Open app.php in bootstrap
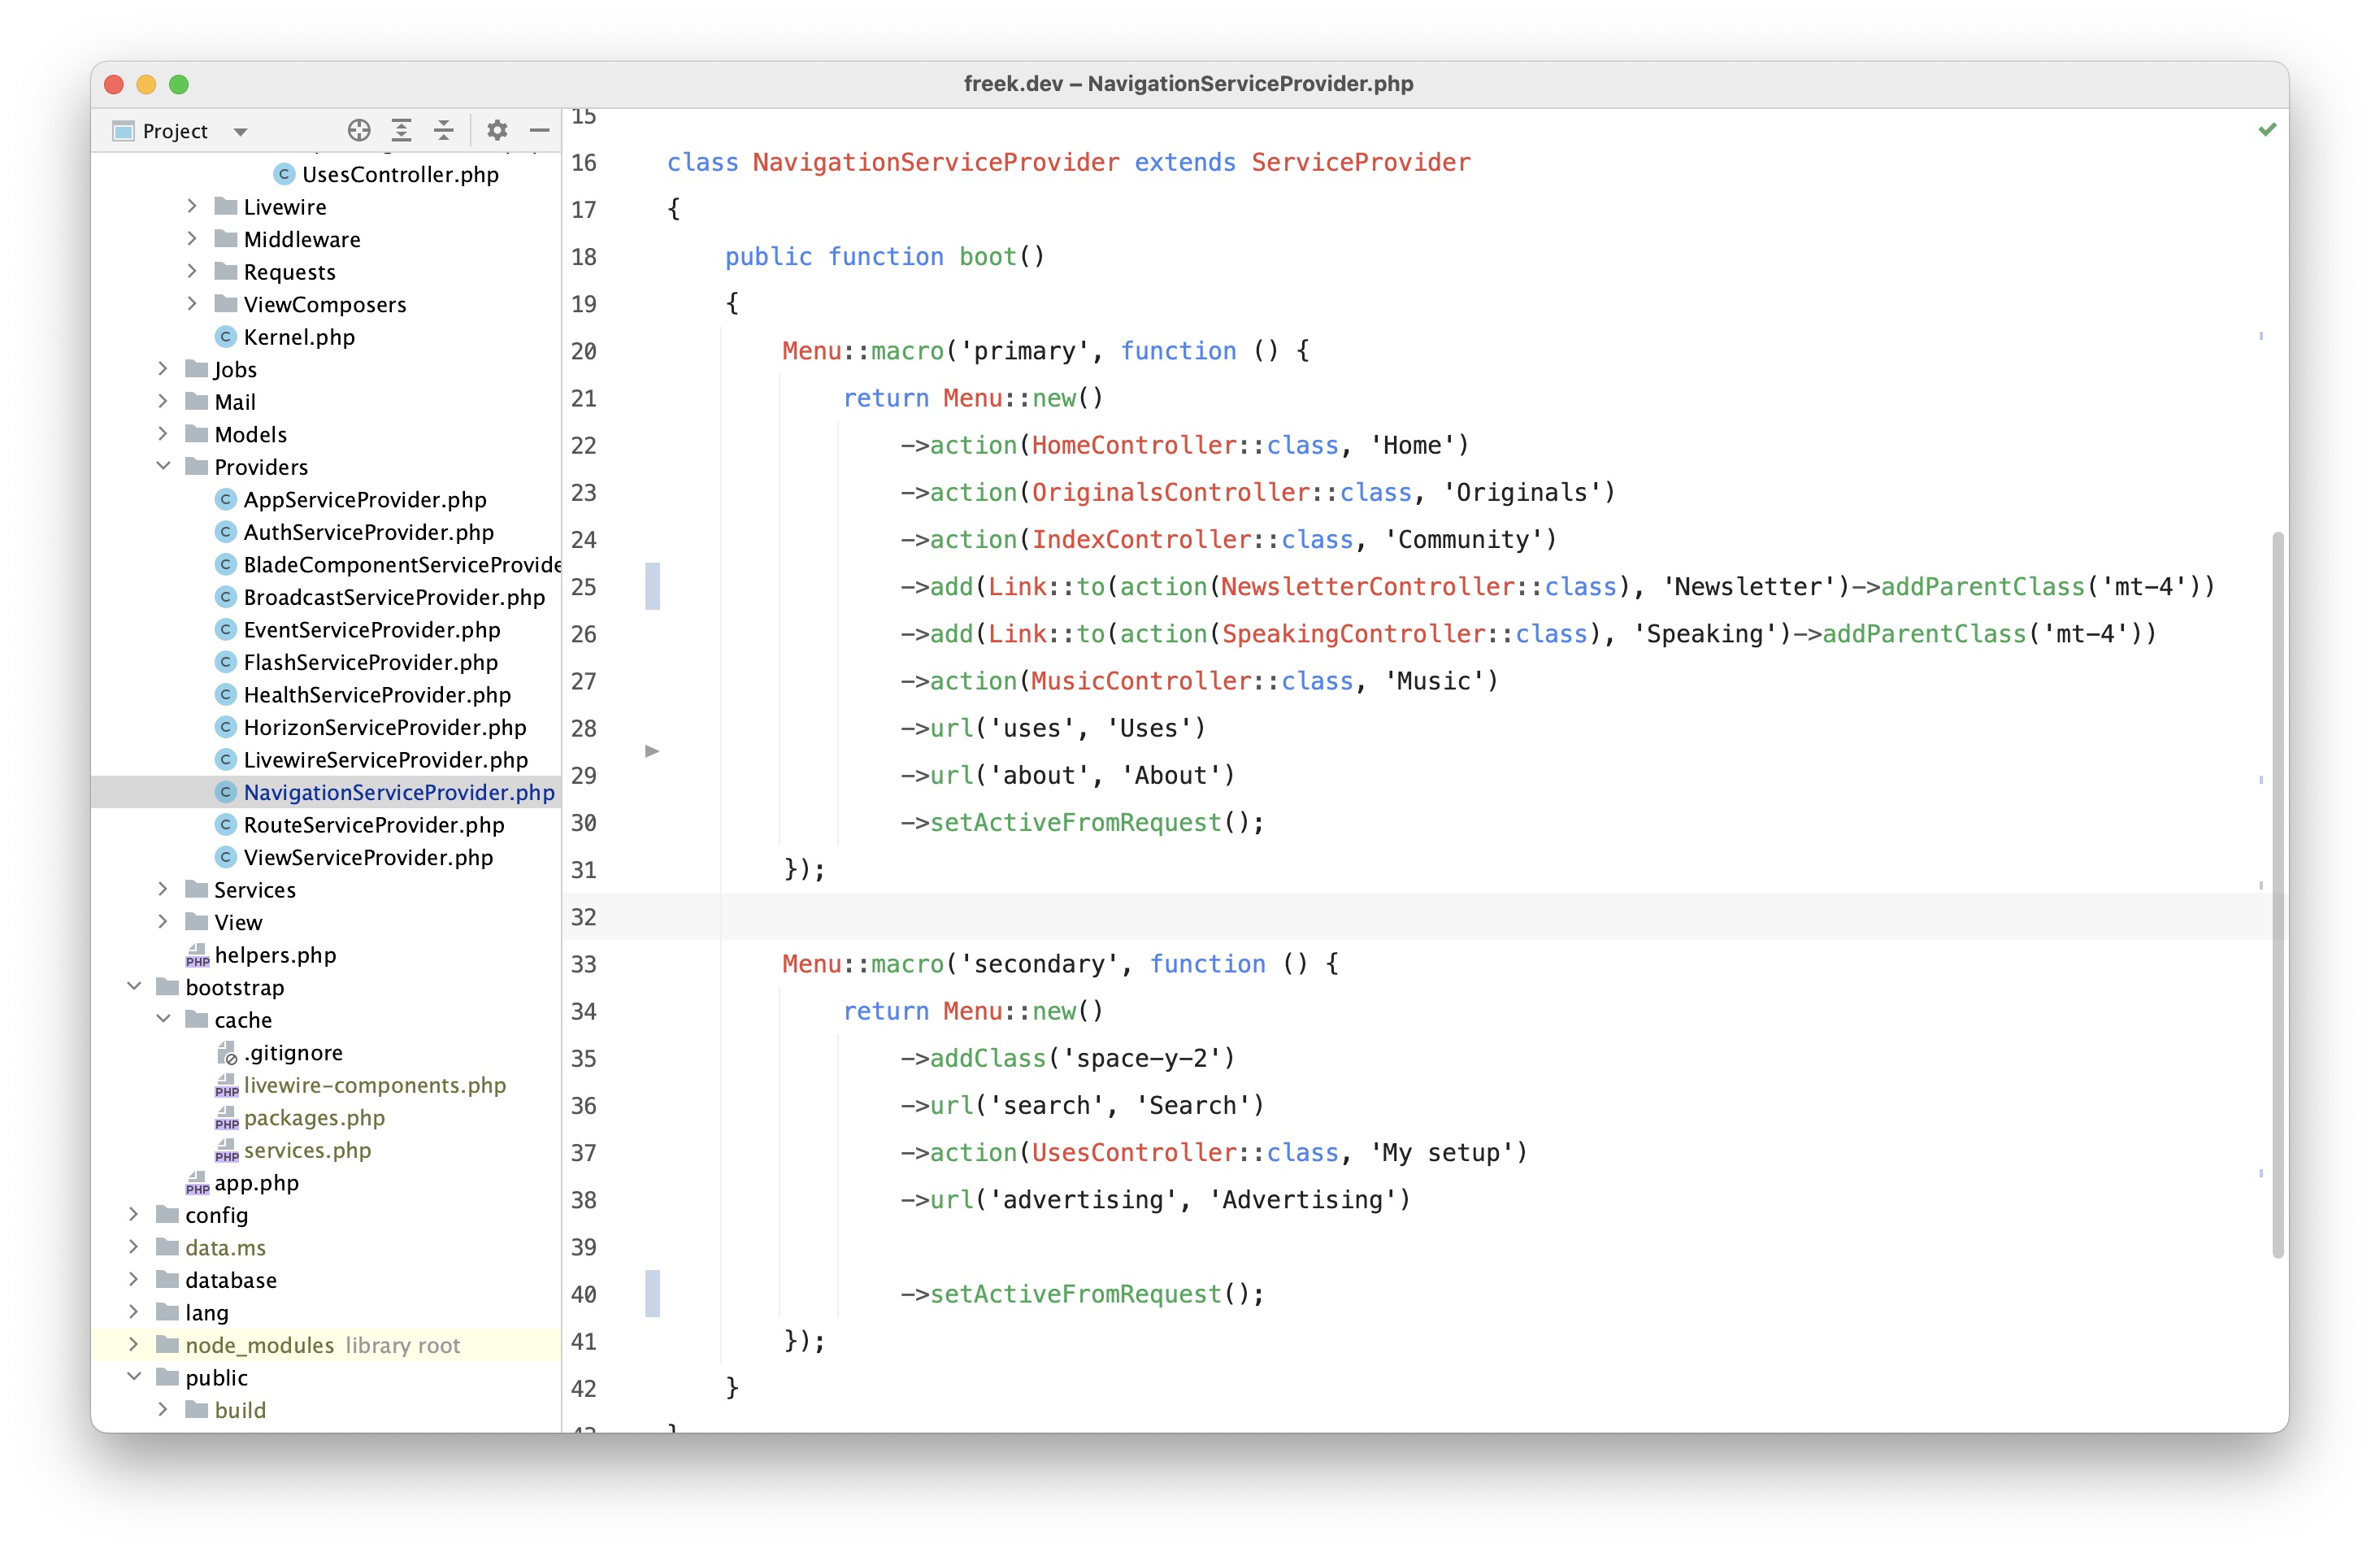 (257, 1182)
